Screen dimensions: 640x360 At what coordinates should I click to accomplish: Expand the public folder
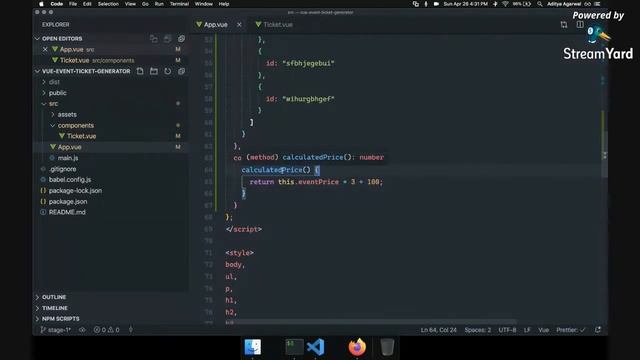[58, 93]
